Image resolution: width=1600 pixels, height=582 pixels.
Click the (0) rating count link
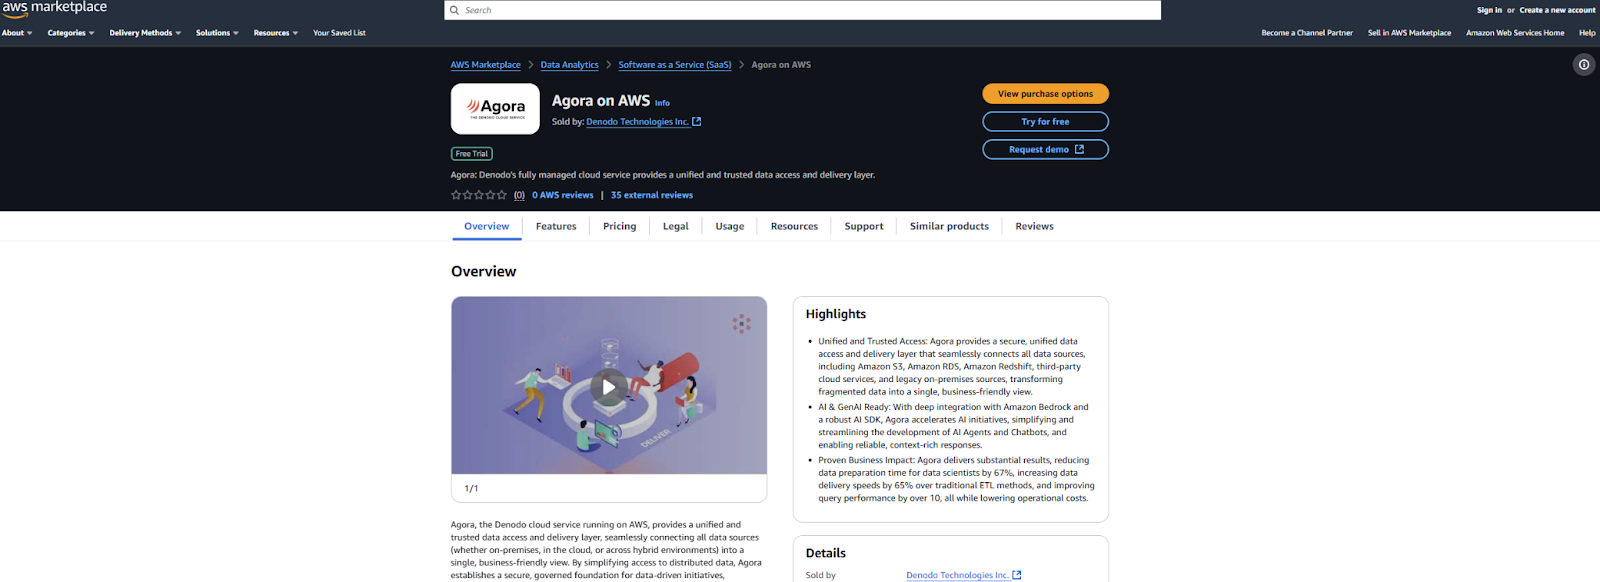coord(519,195)
